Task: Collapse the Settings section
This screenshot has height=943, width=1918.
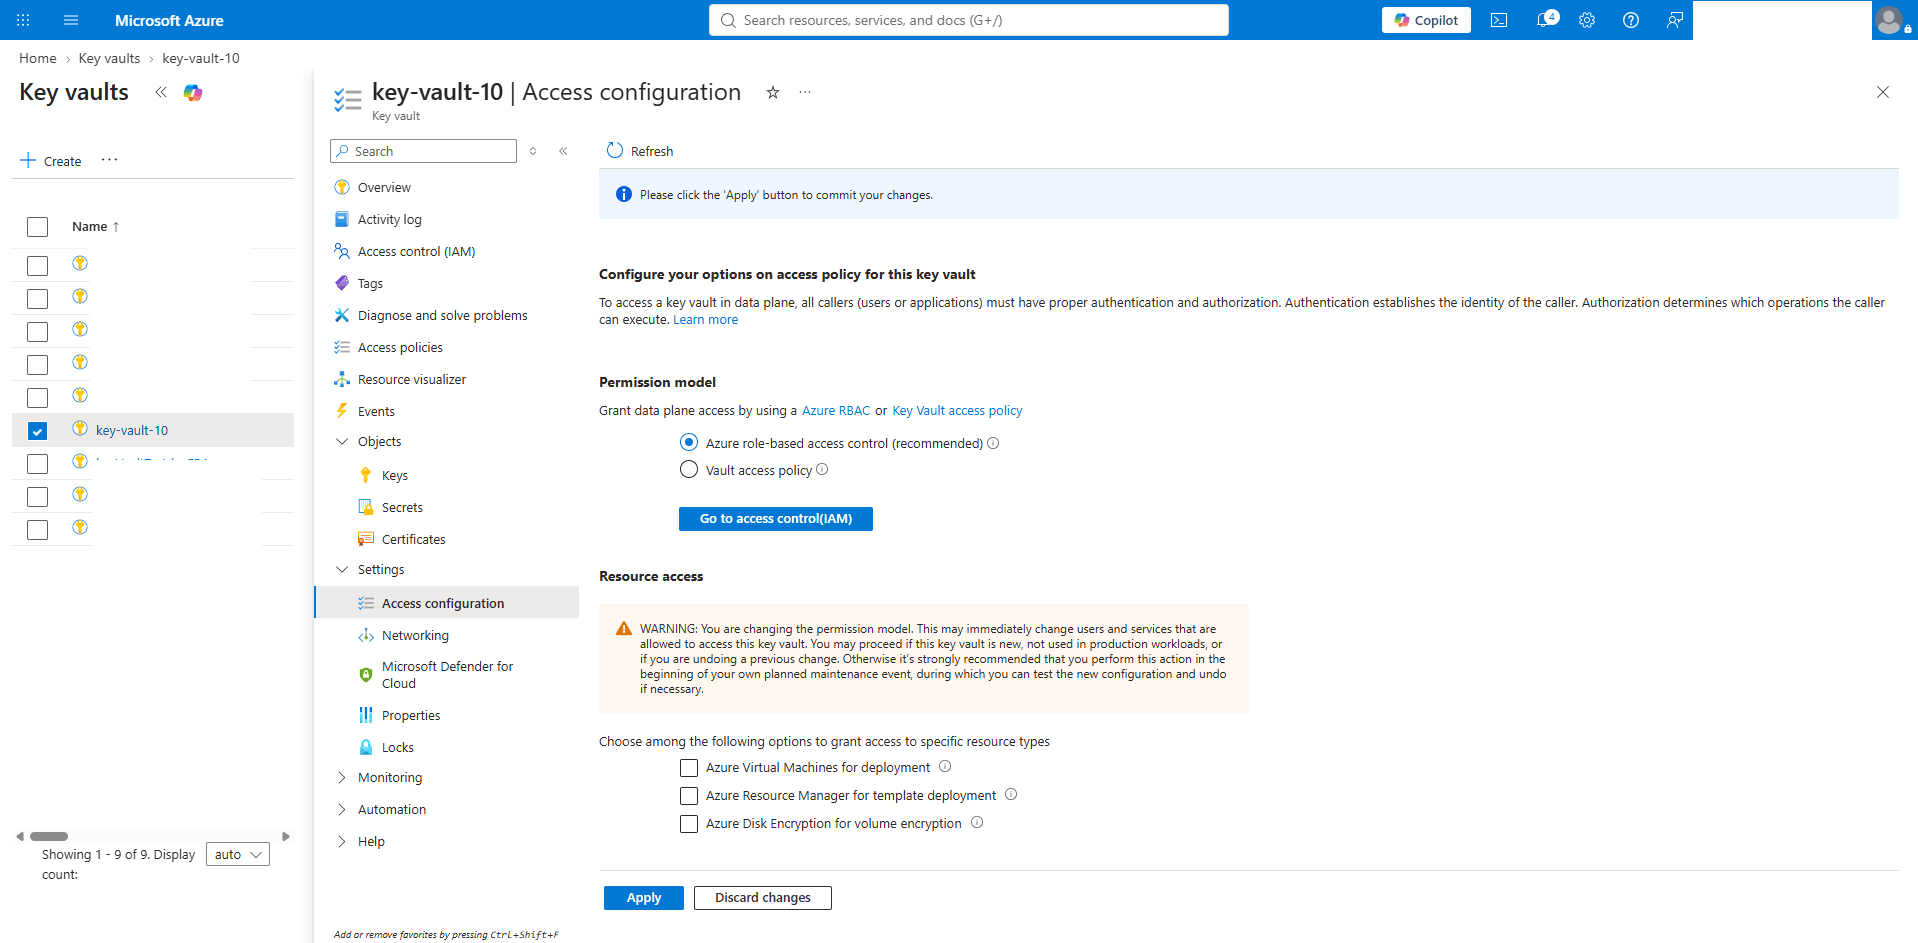Action: click(x=342, y=569)
